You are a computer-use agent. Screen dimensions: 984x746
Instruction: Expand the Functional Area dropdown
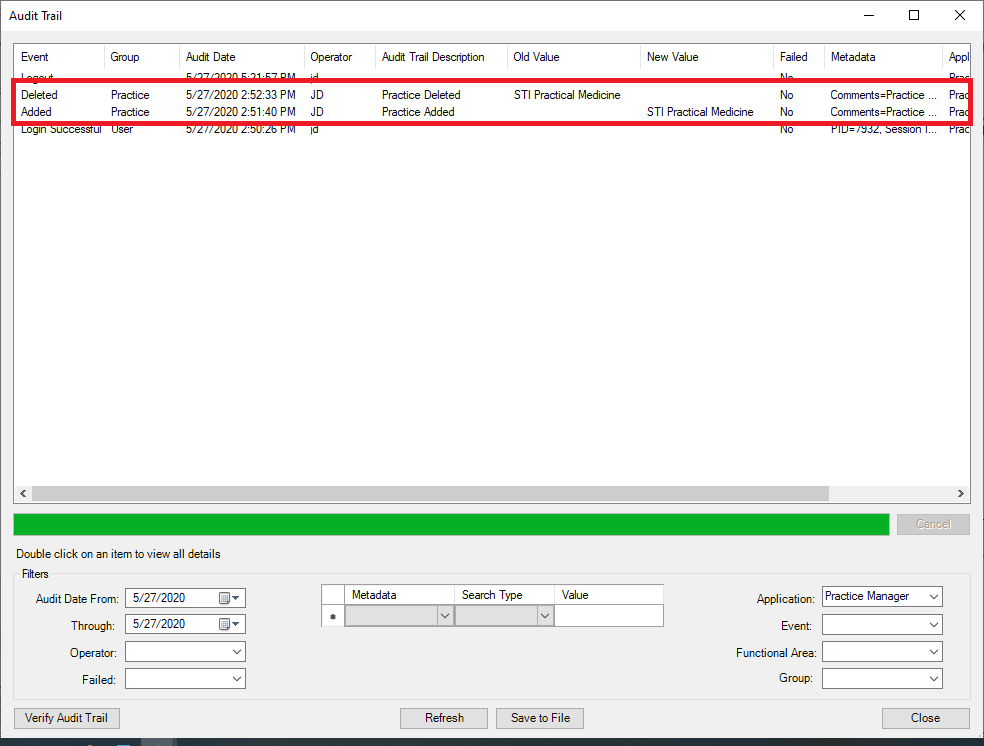point(933,652)
